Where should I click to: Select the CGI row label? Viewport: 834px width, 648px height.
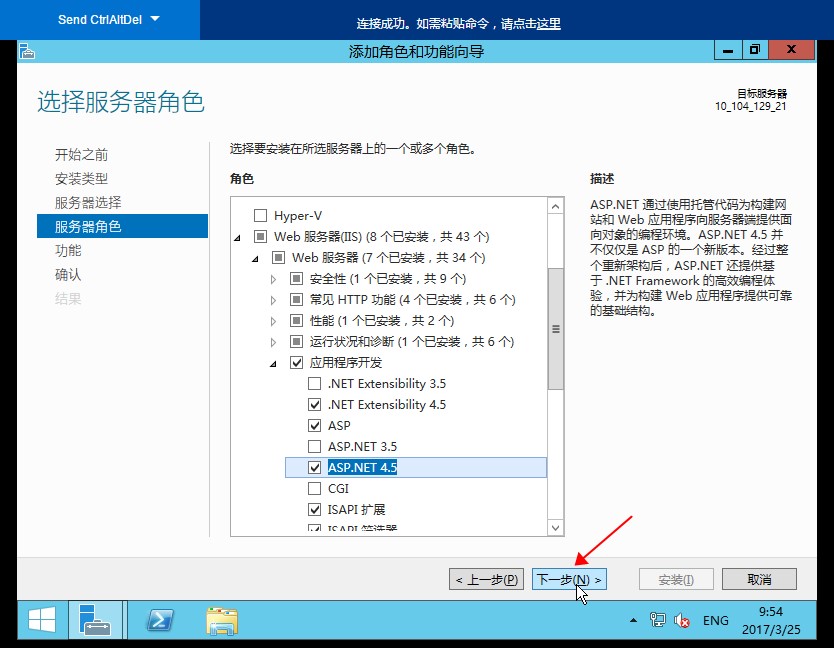coord(338,488)
